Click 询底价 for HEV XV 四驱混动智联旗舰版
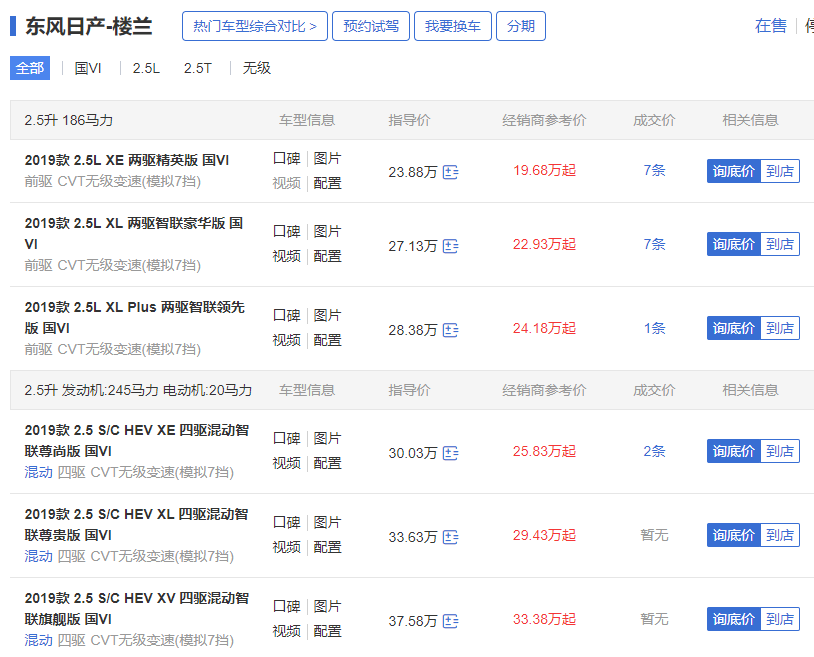This screenshot has height=657, width=814. click(734, 619)
